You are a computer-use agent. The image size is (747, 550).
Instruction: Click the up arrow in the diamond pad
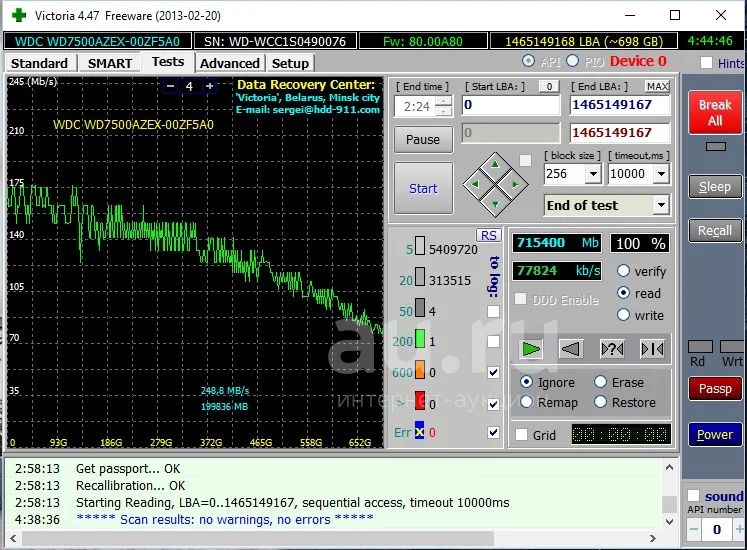493,164
